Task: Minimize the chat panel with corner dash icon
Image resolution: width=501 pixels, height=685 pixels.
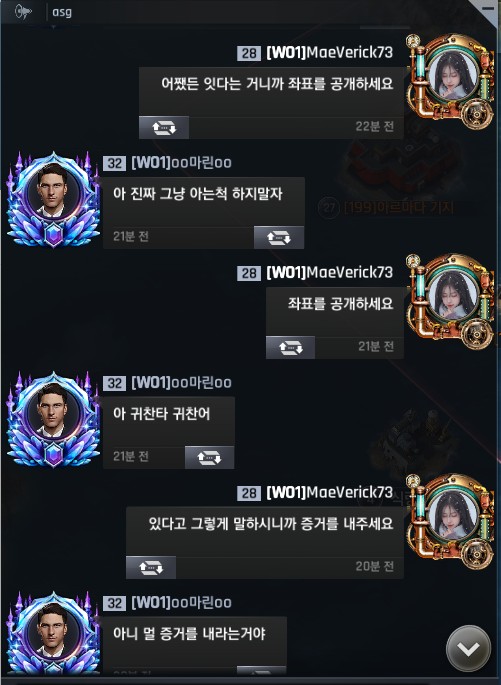Action: pos(488,8)
